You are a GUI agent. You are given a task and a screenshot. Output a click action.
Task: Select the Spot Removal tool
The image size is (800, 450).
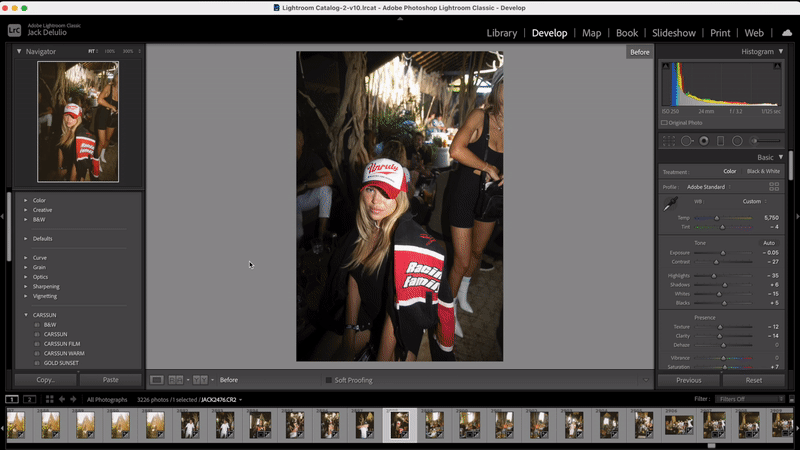click(x=686, y=141)
